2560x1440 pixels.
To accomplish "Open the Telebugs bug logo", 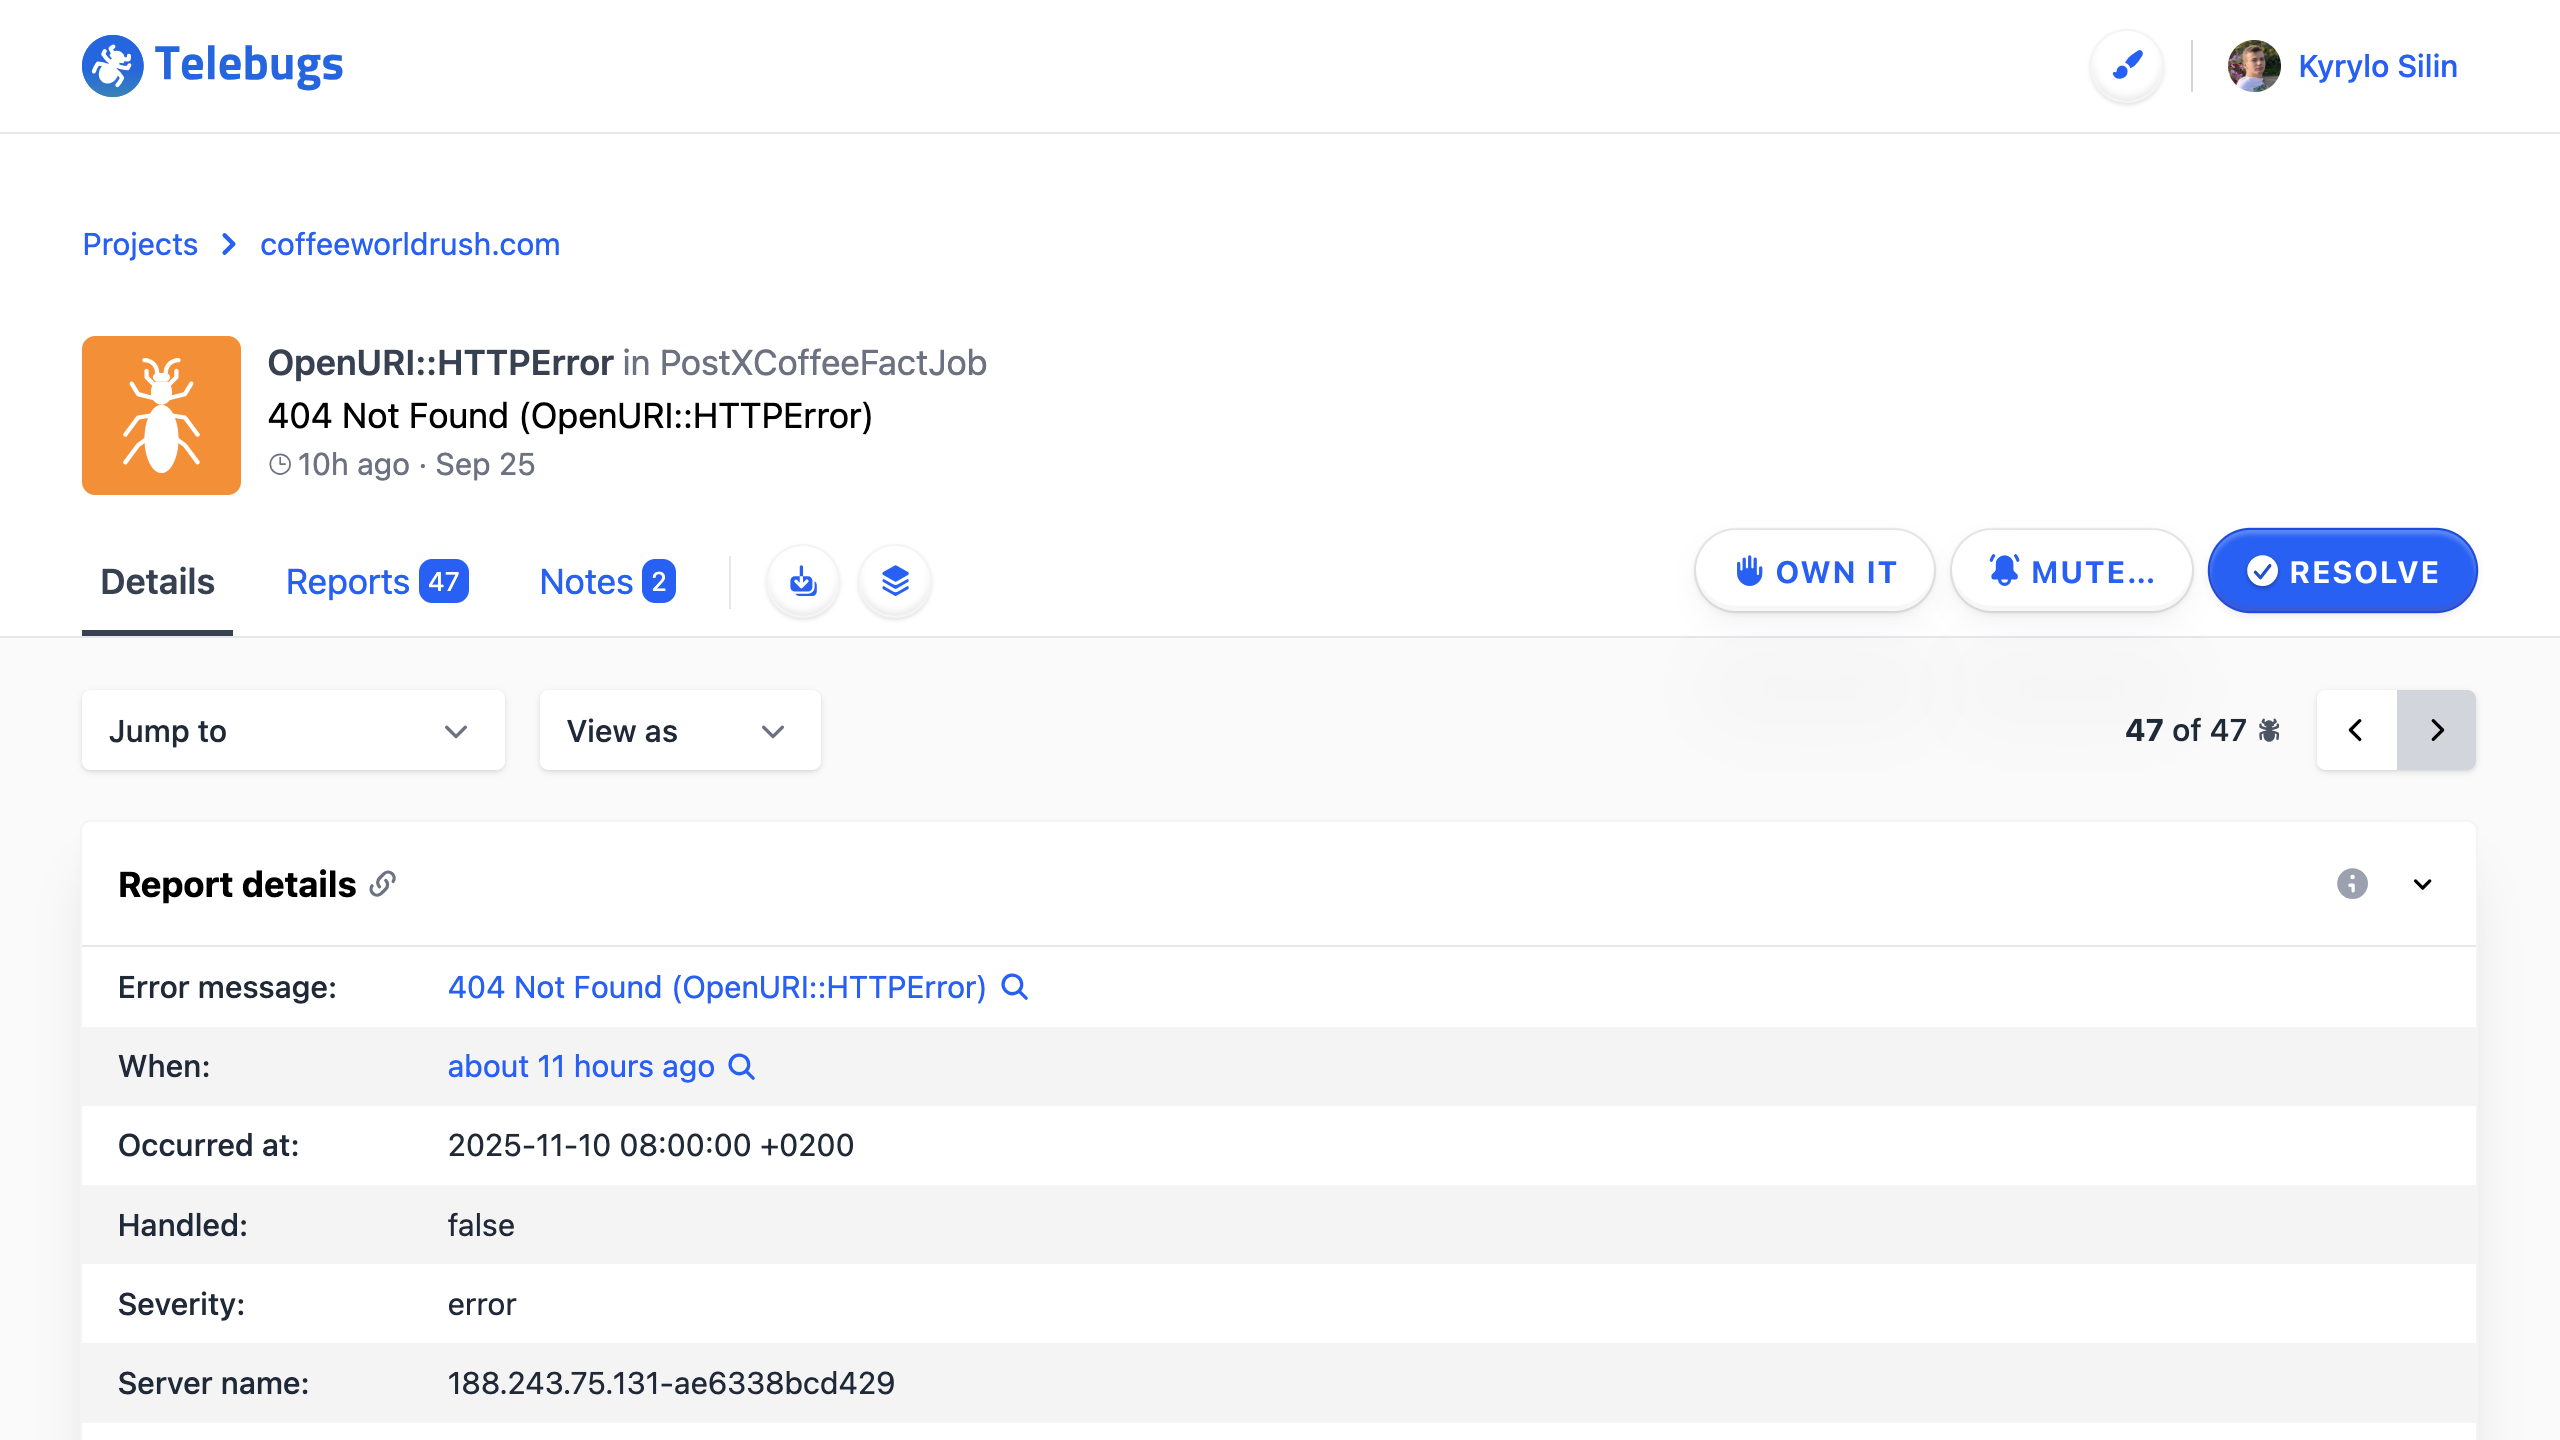I will tap(113, 65).
